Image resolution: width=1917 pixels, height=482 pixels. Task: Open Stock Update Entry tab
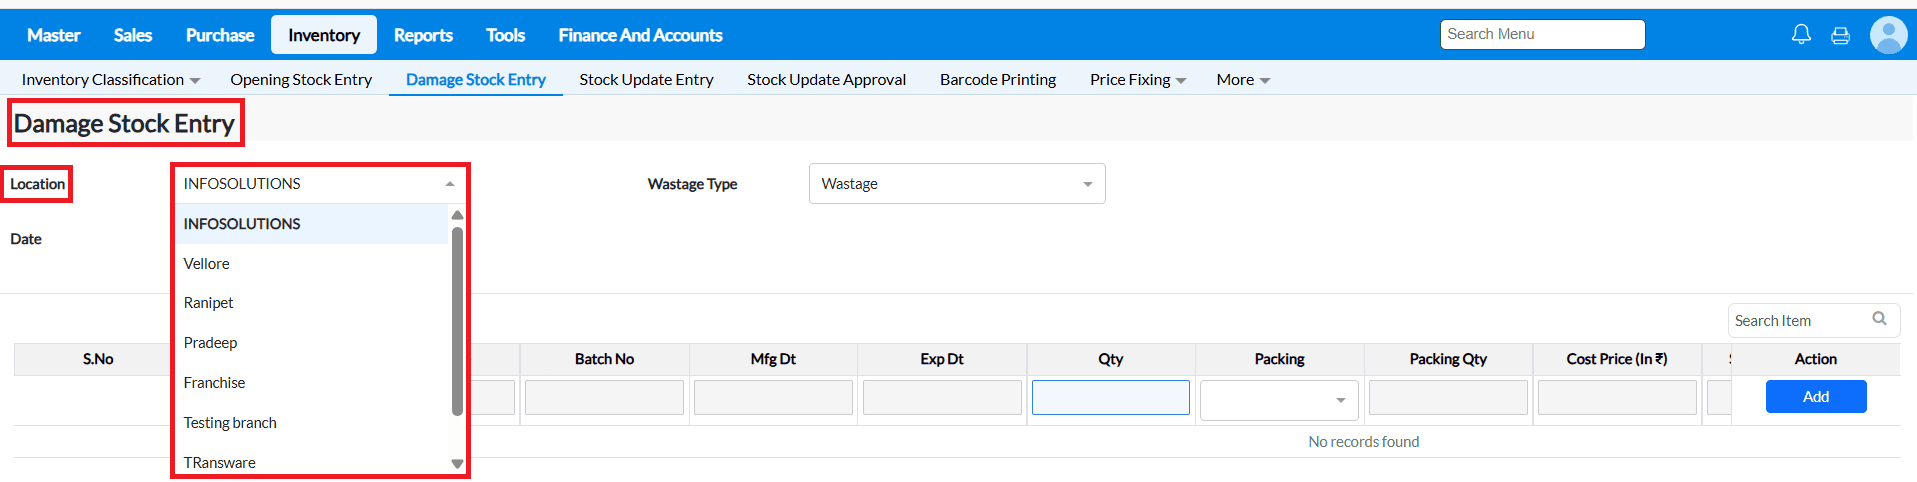646,80
